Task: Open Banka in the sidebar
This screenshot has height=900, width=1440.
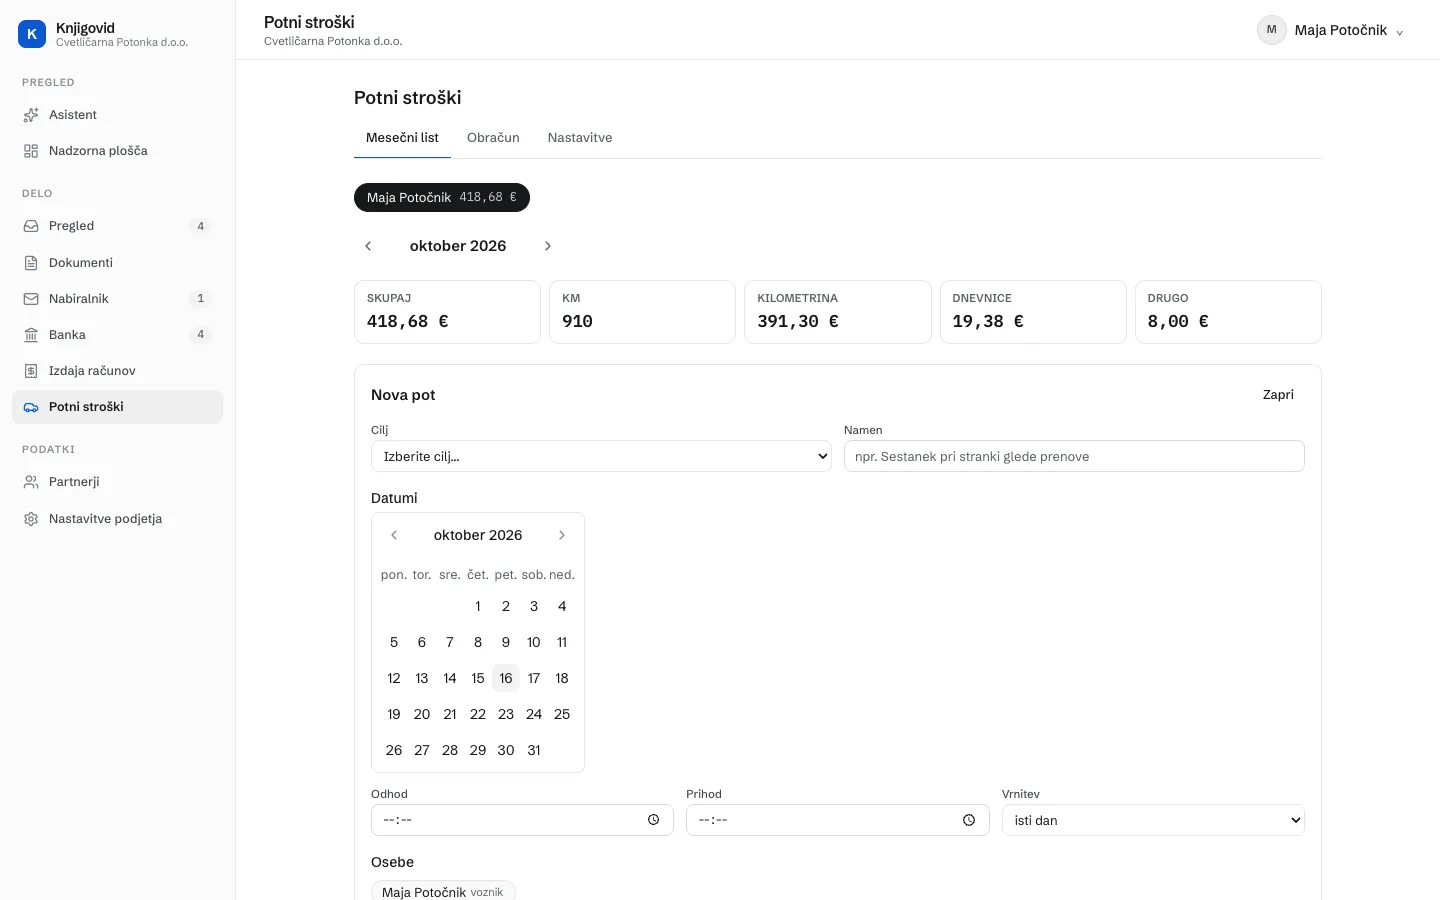Action: (x=117, y=335)
